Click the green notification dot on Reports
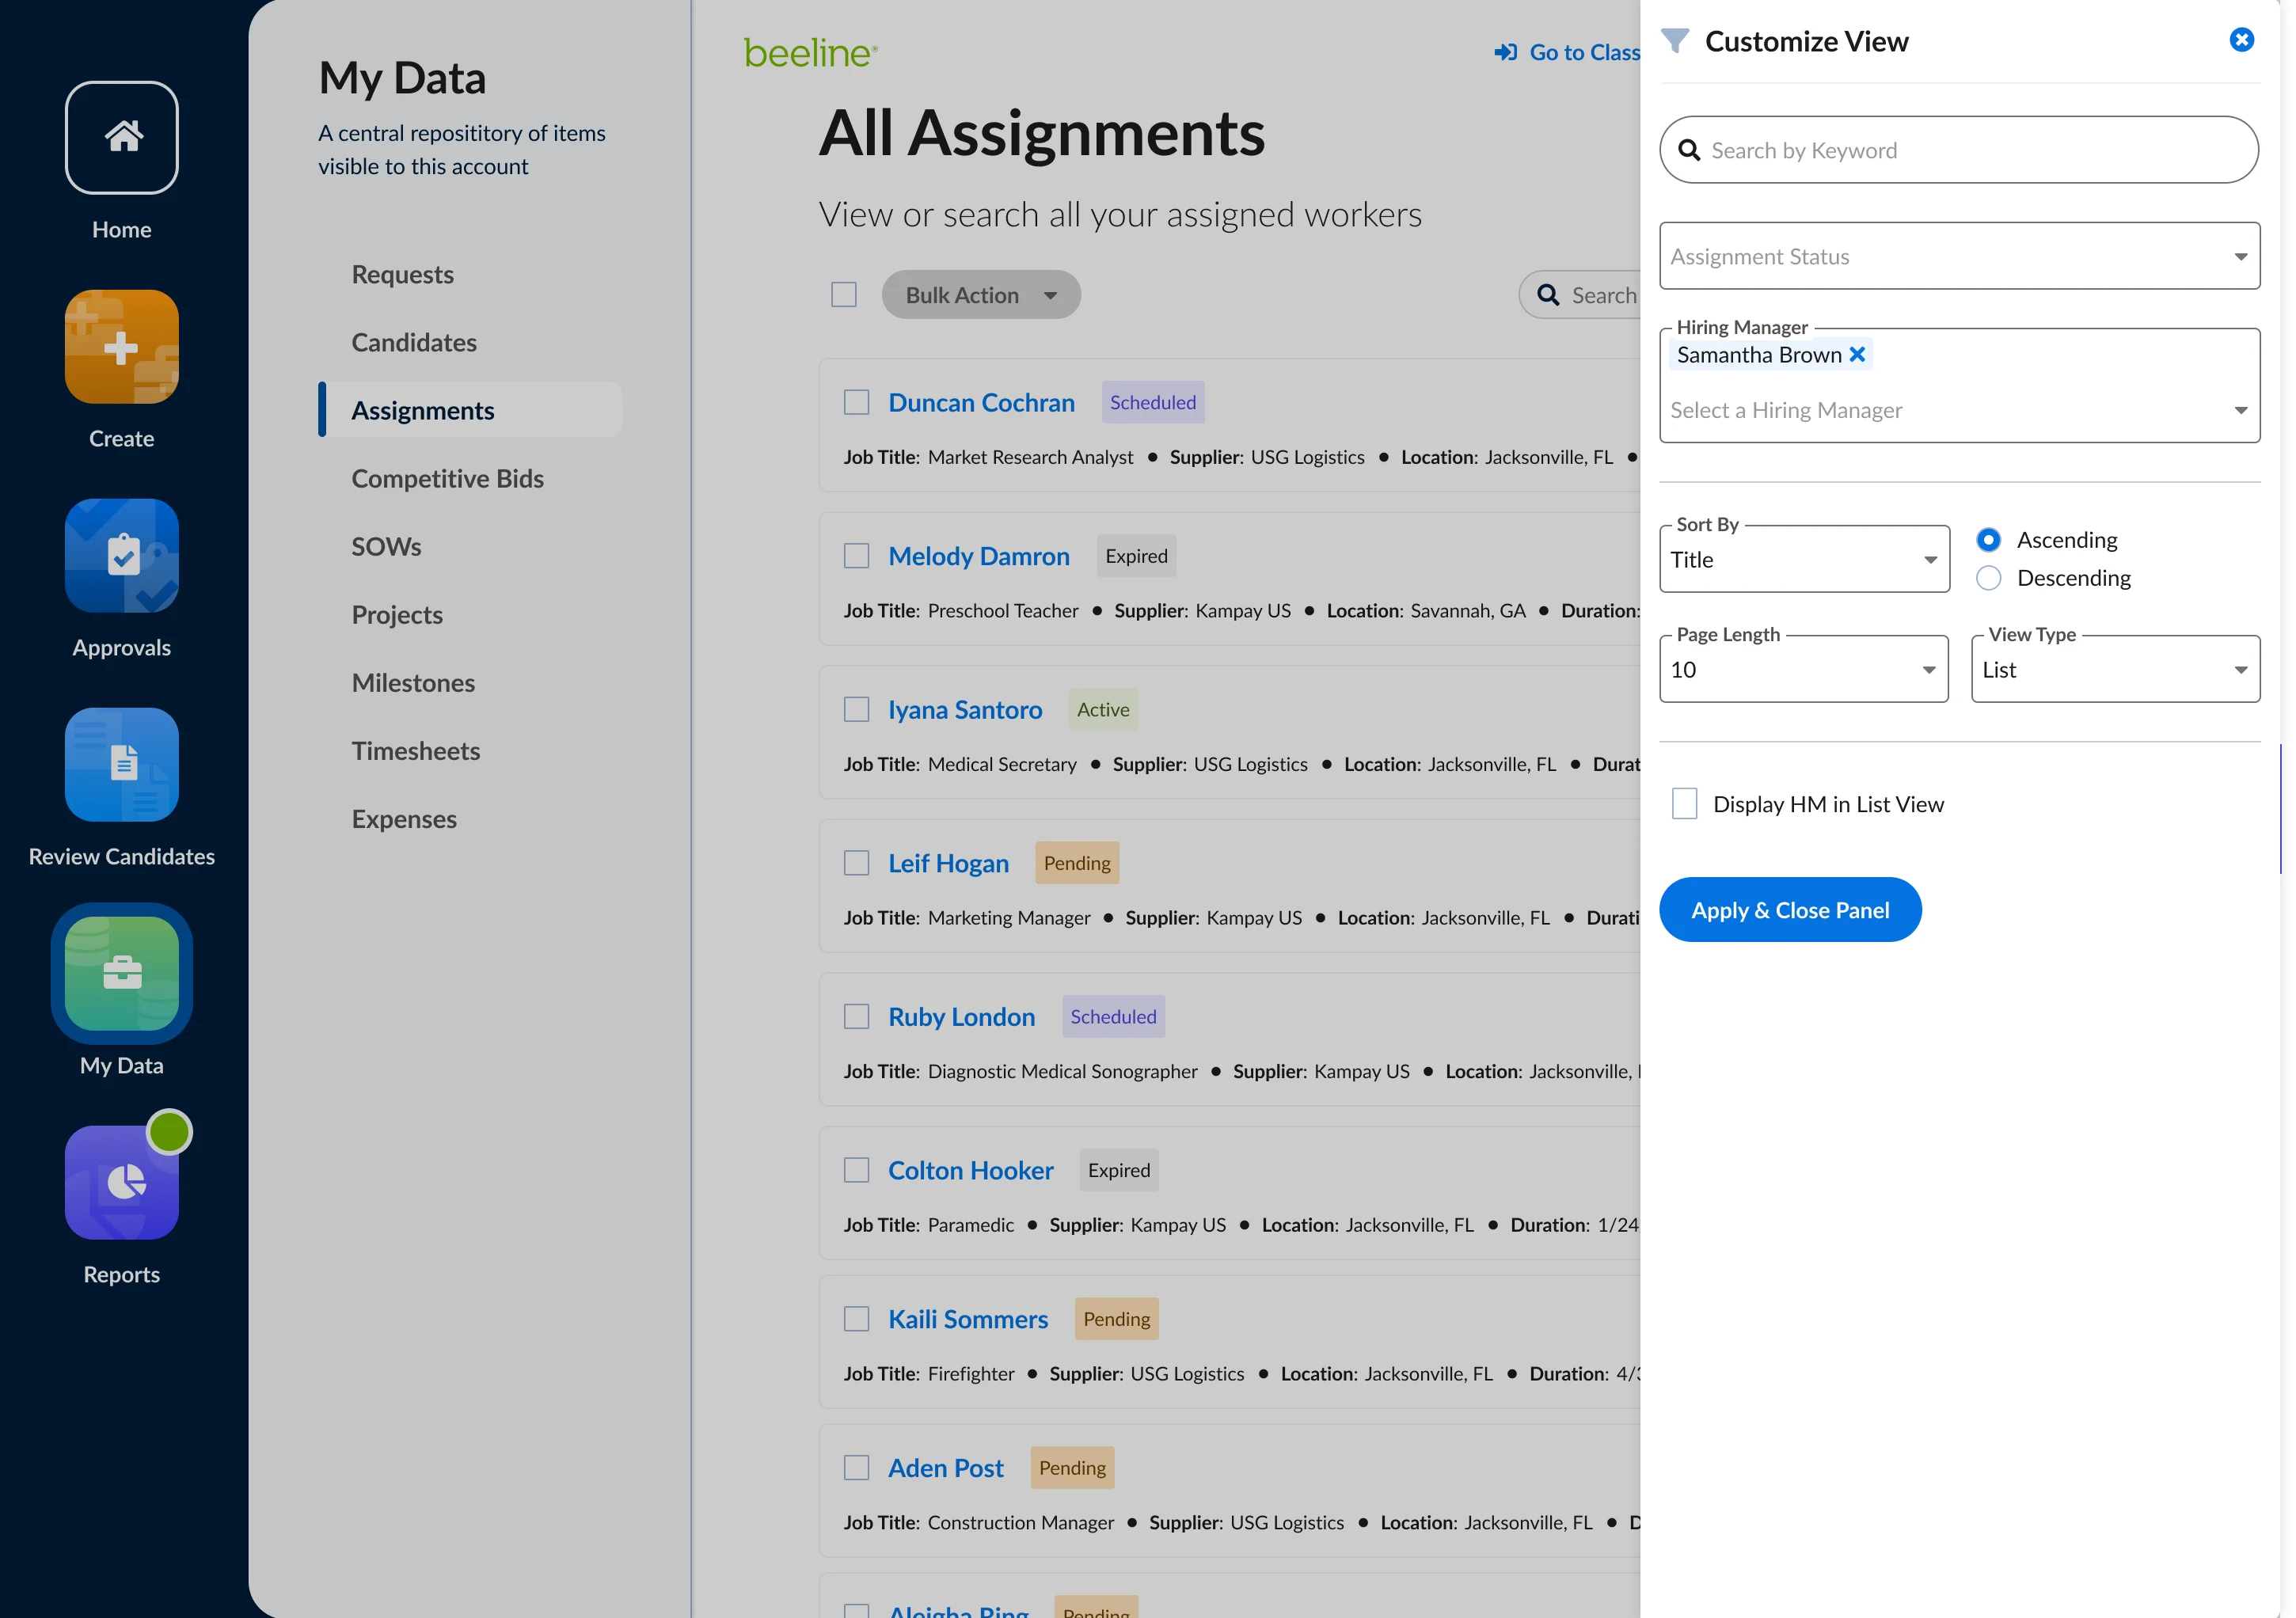The image size is (2296, 1618). pyautogui.click(x=169, y=1132)
